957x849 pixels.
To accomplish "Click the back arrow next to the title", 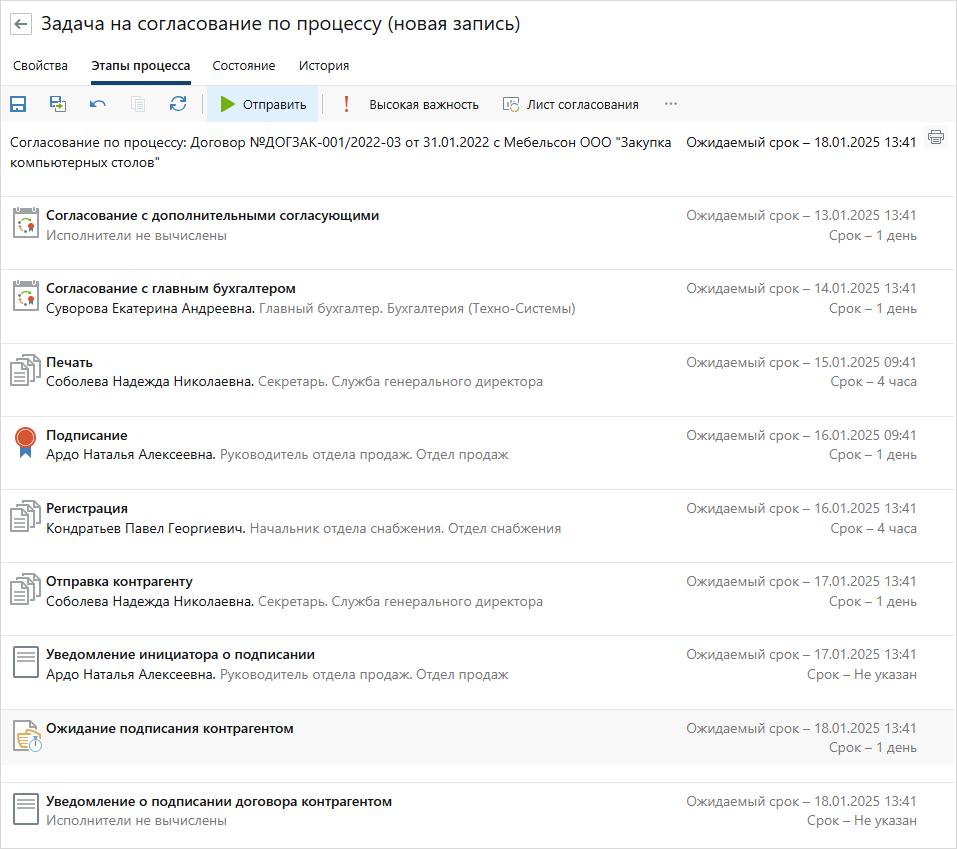I will click(x=21, y=24).
